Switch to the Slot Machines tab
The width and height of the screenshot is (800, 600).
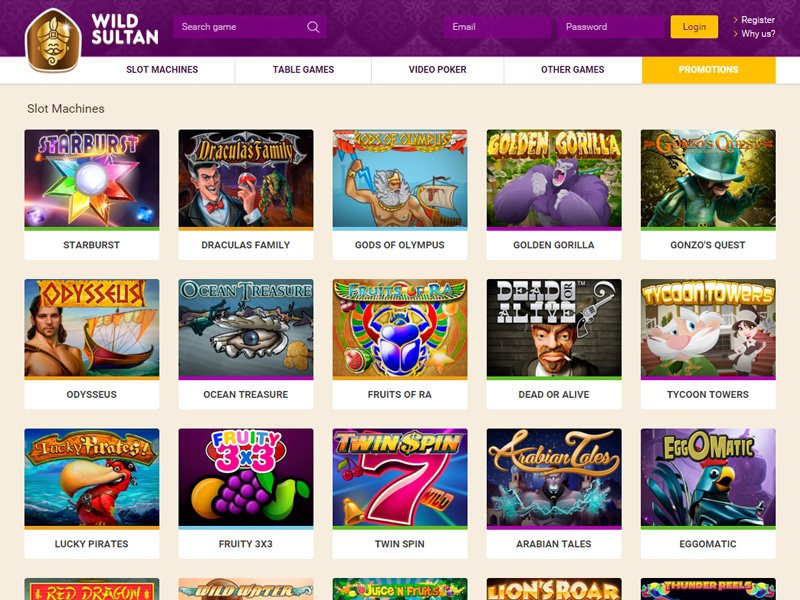pyautogui.click(x=162, y=70)
